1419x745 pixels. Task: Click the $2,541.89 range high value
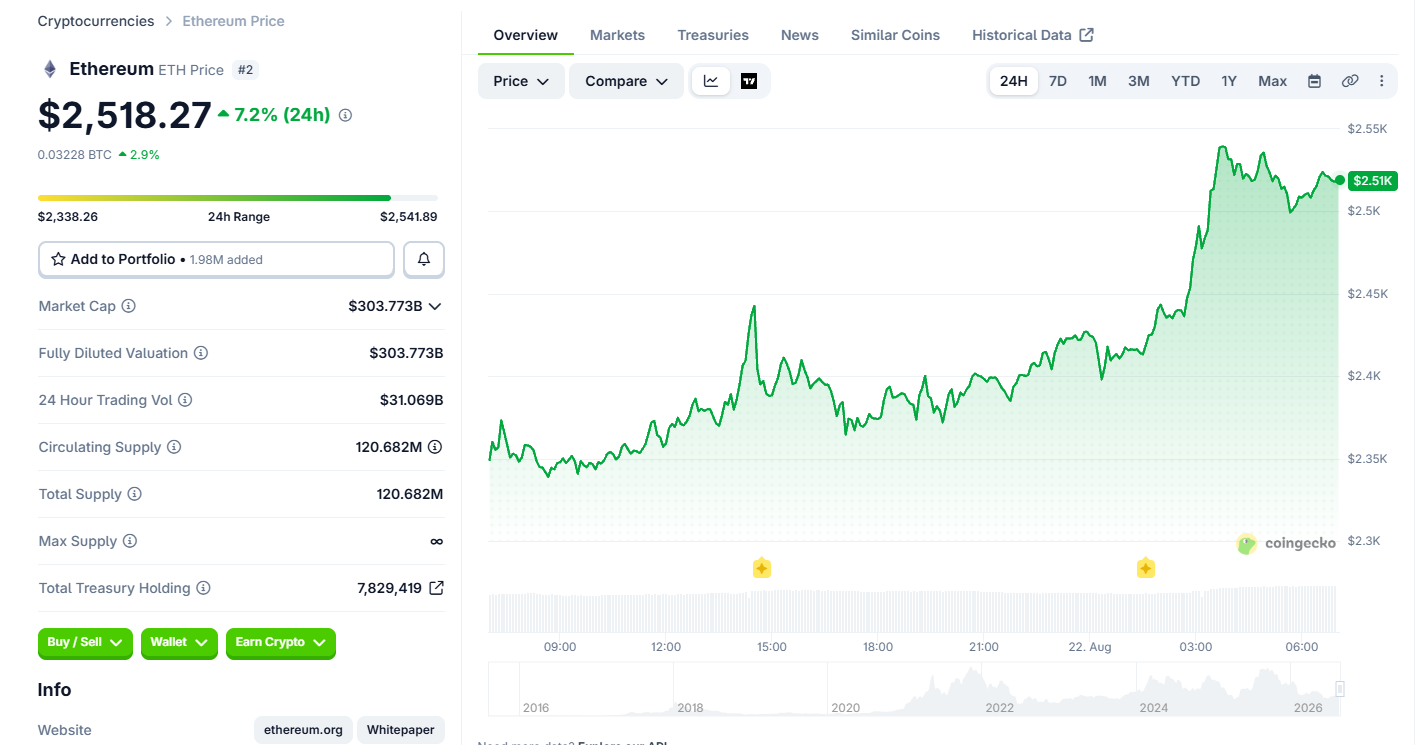pyautogui.click(x=408, y=217)
